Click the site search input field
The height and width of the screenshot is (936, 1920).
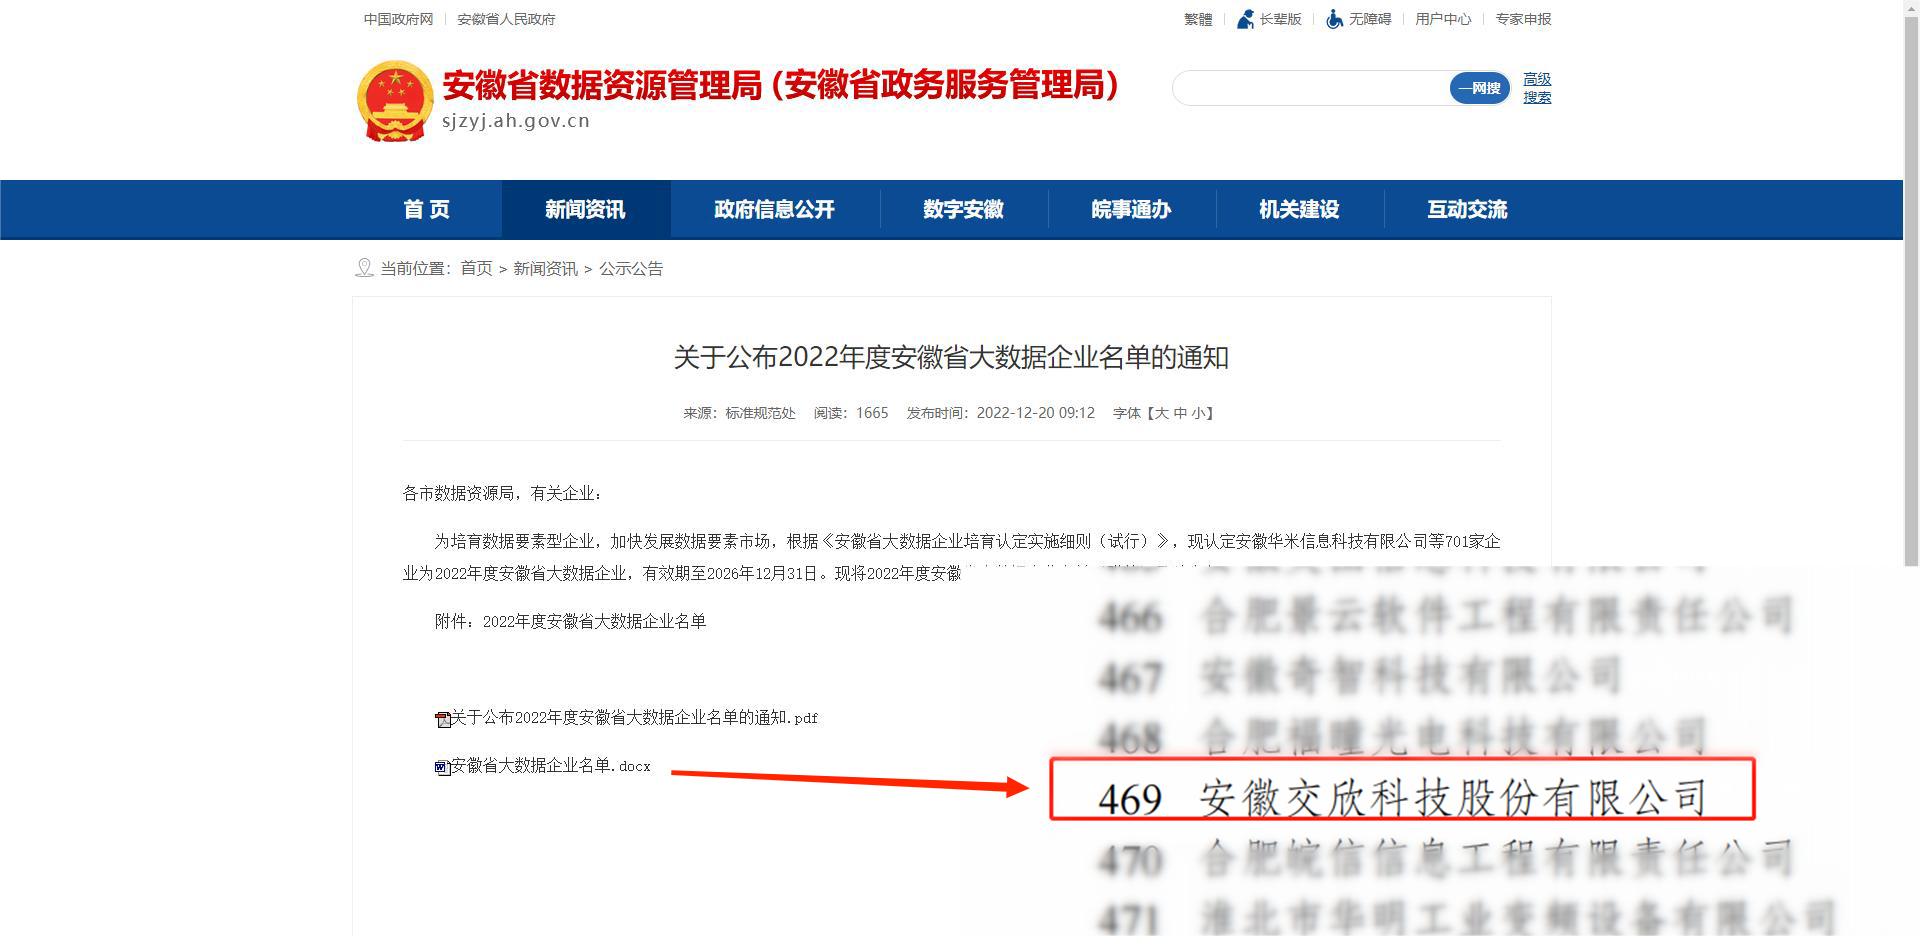point(1312,88)
